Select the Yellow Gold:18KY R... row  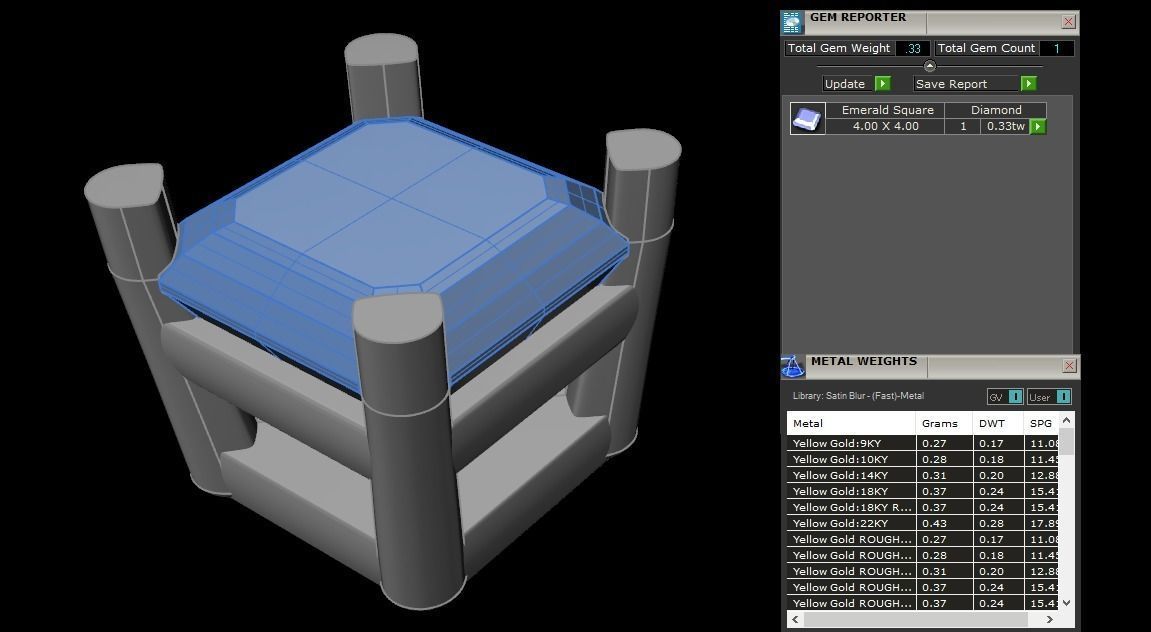[x=923, y=507]
